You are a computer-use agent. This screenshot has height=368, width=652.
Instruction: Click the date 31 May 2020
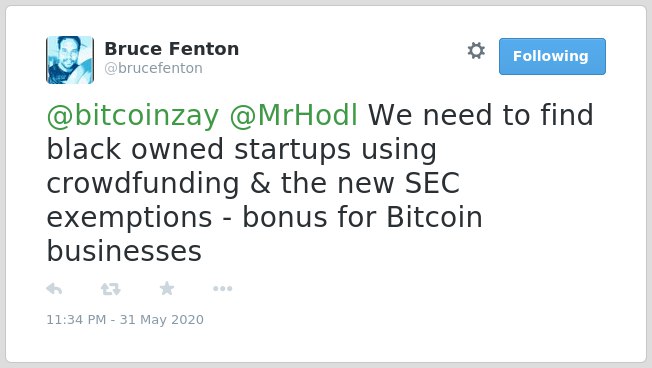(x=162, y=319)
